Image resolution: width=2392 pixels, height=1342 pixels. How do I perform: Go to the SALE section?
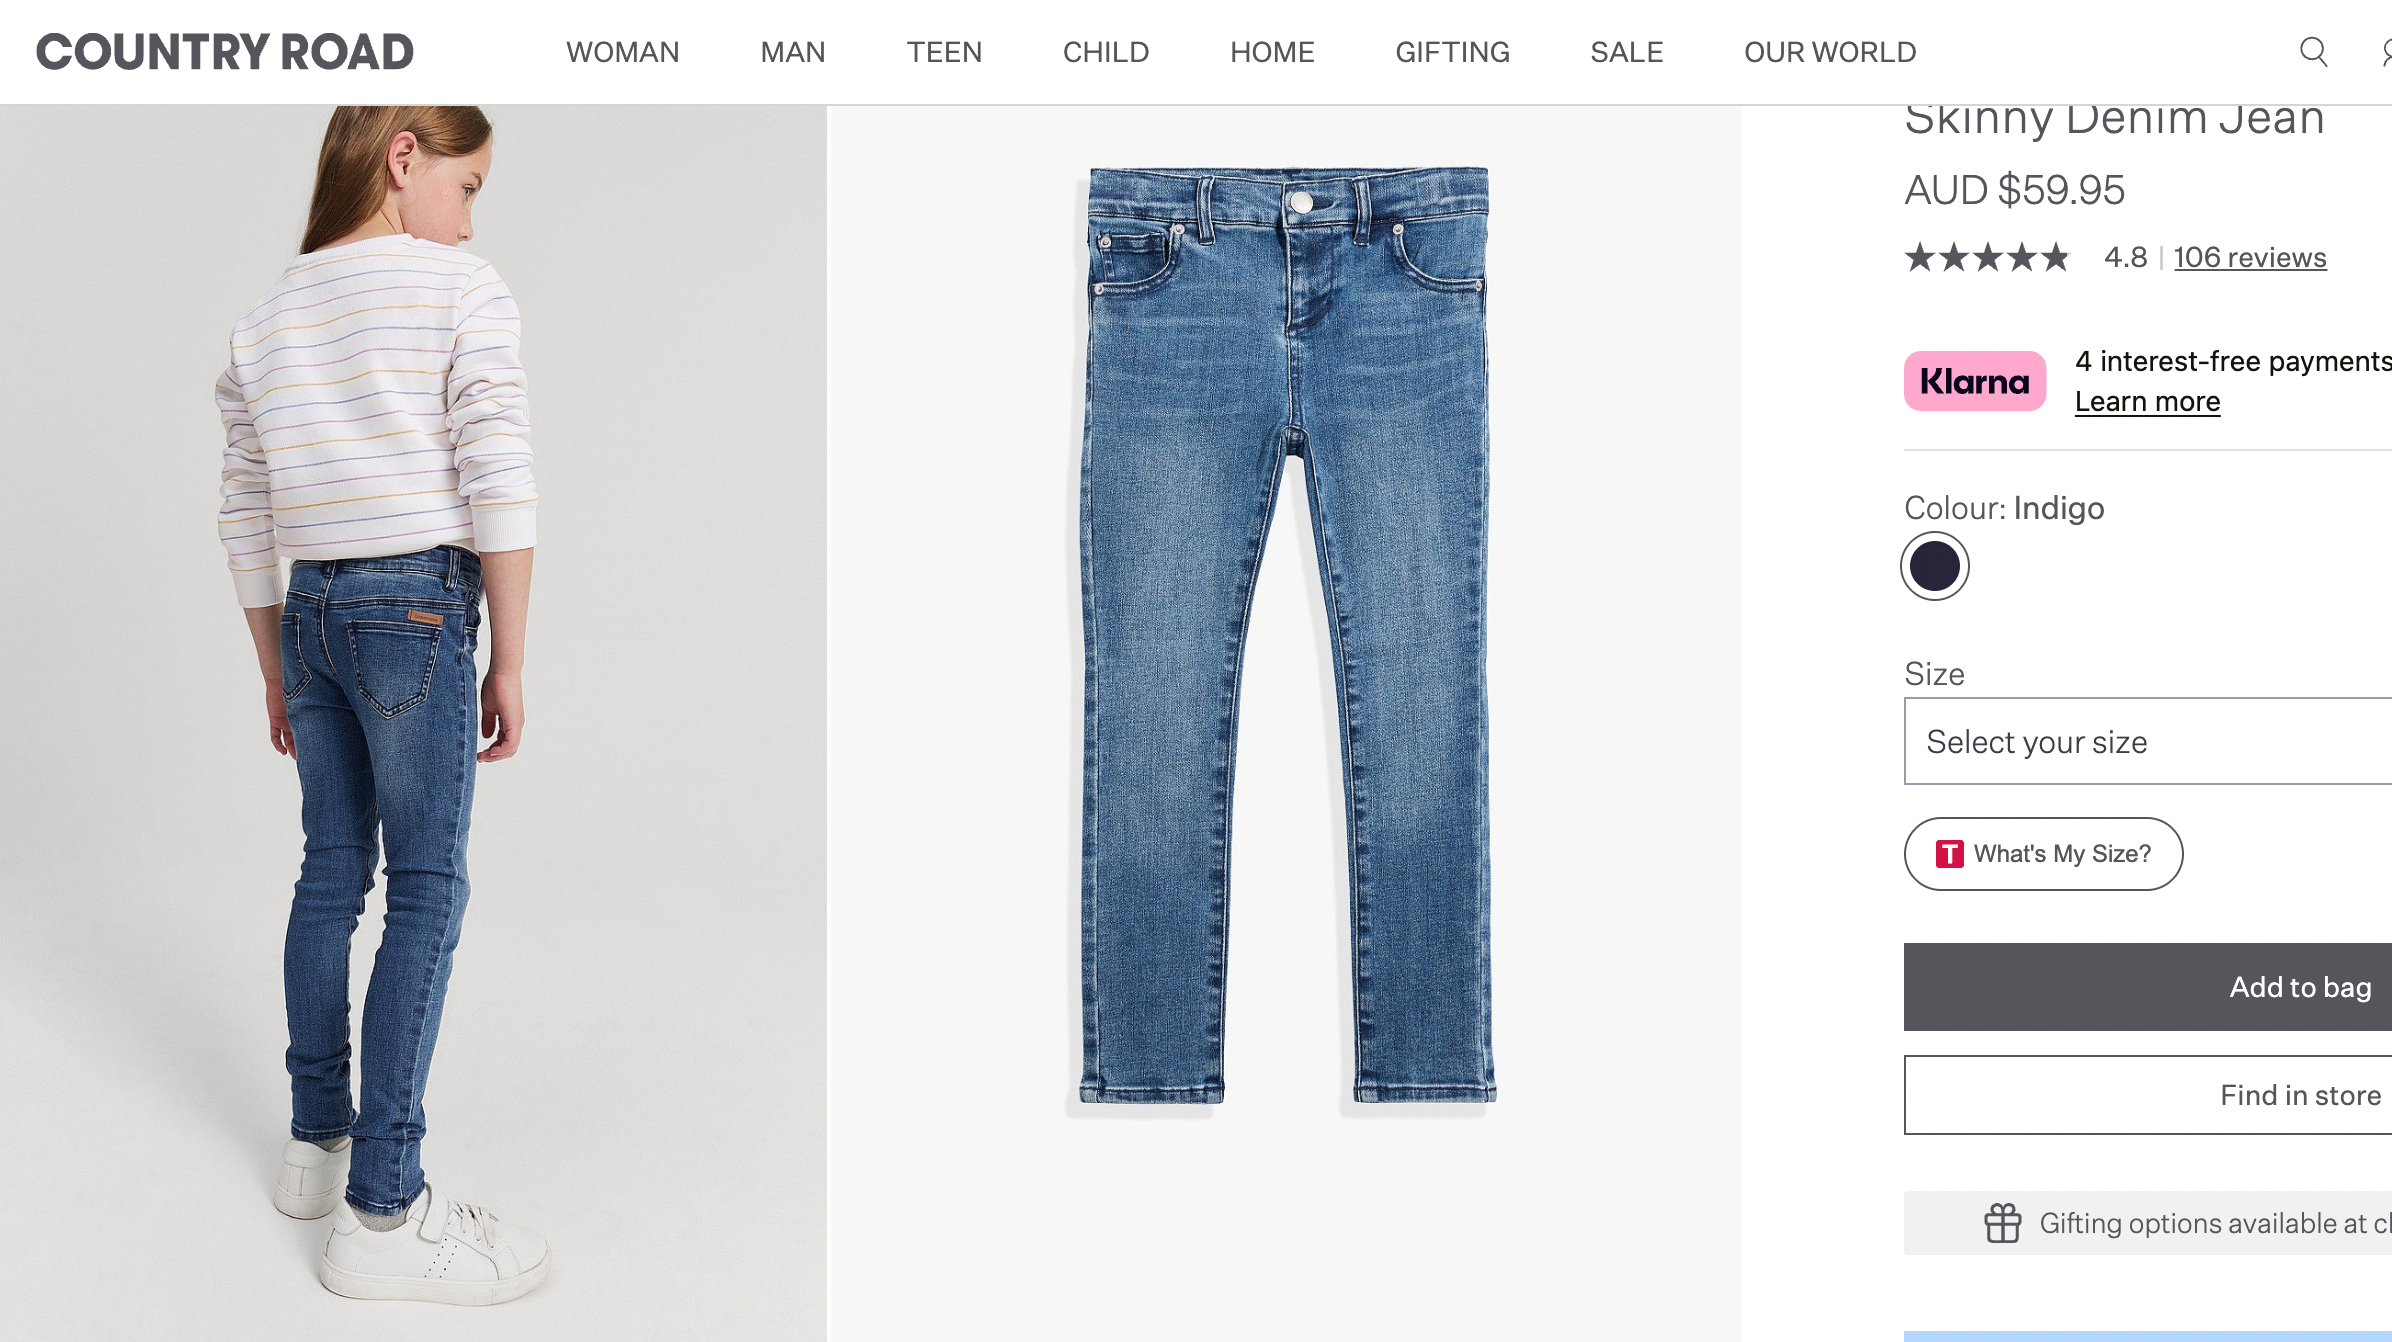1627,52
